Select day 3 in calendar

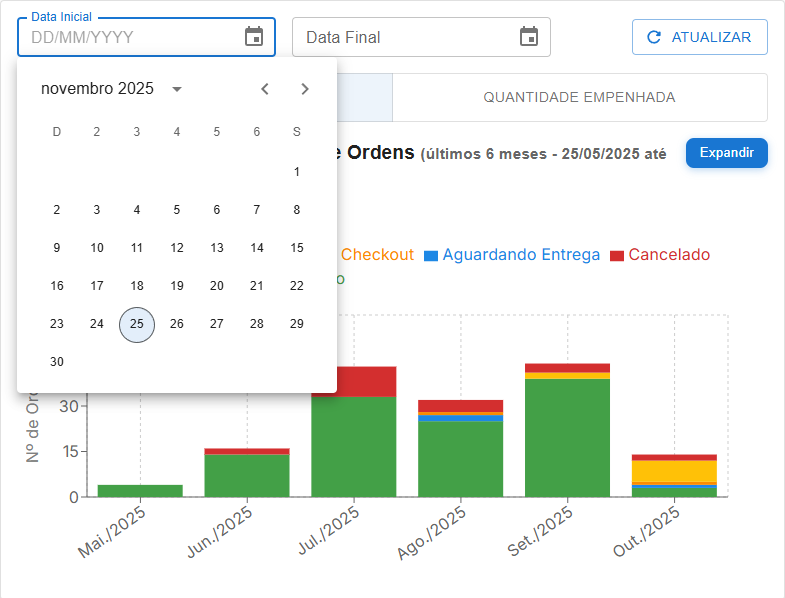[97, 210]
